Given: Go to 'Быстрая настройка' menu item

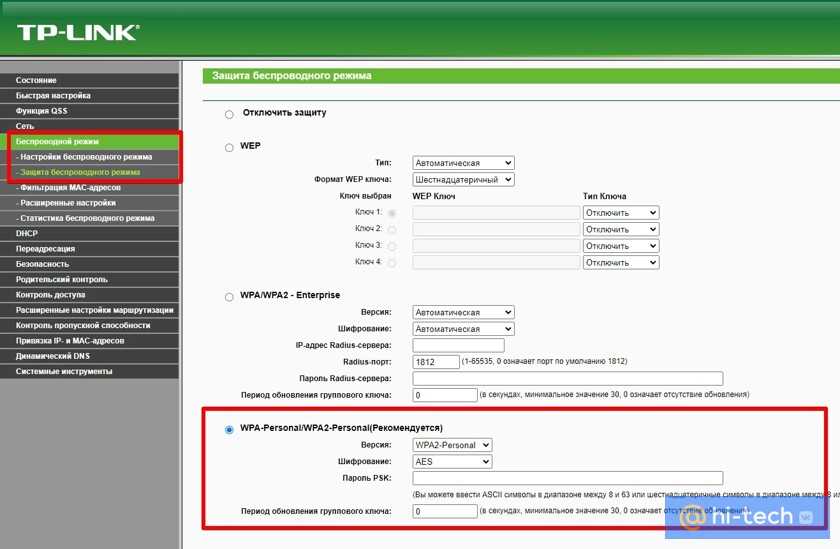Looking at the screenshot, I should 53,95.
